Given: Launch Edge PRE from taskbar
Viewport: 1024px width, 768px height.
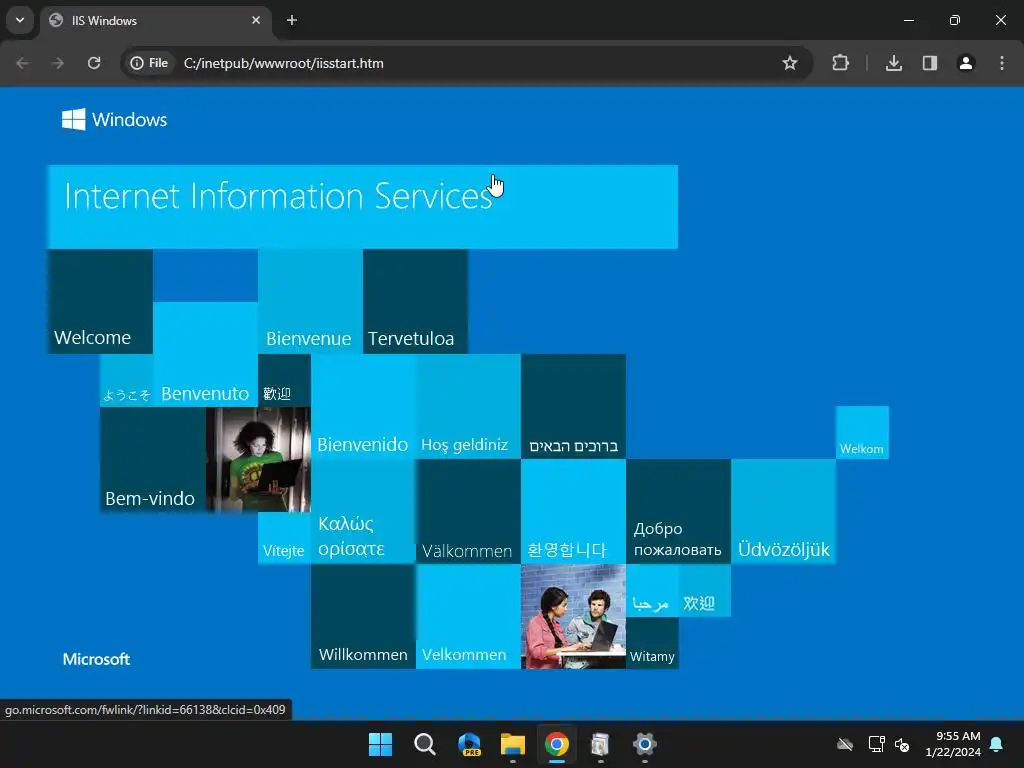Looking at the screenshot, I should [469, 744].
